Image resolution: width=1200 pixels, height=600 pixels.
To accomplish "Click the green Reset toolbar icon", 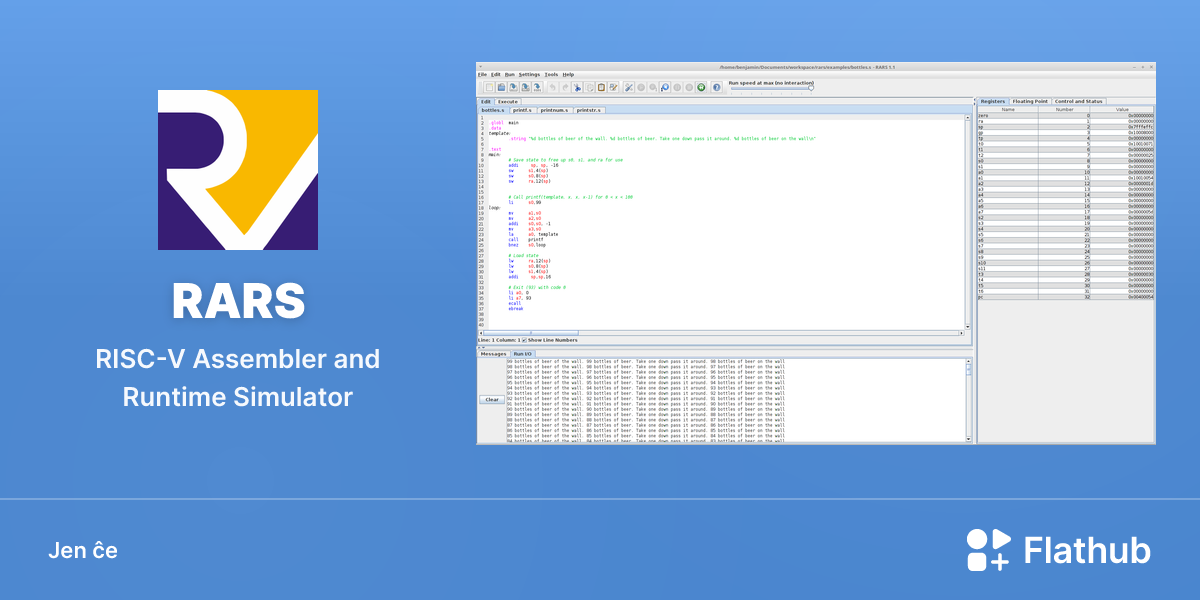I will [701, 87].
